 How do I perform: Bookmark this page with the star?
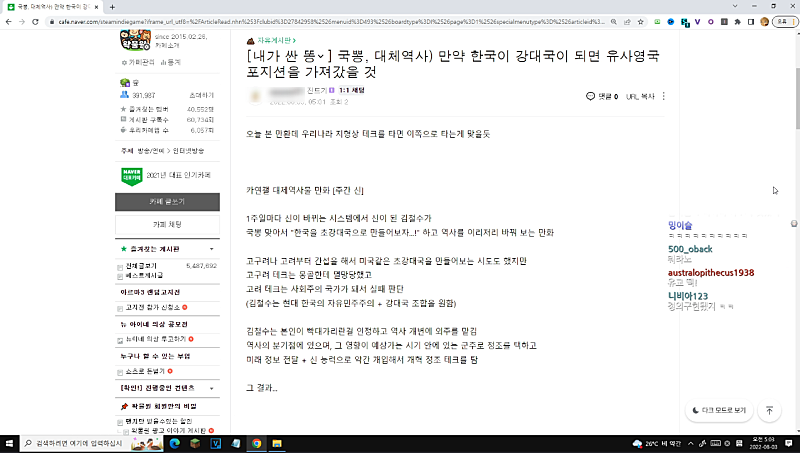[x=641, y=22]
